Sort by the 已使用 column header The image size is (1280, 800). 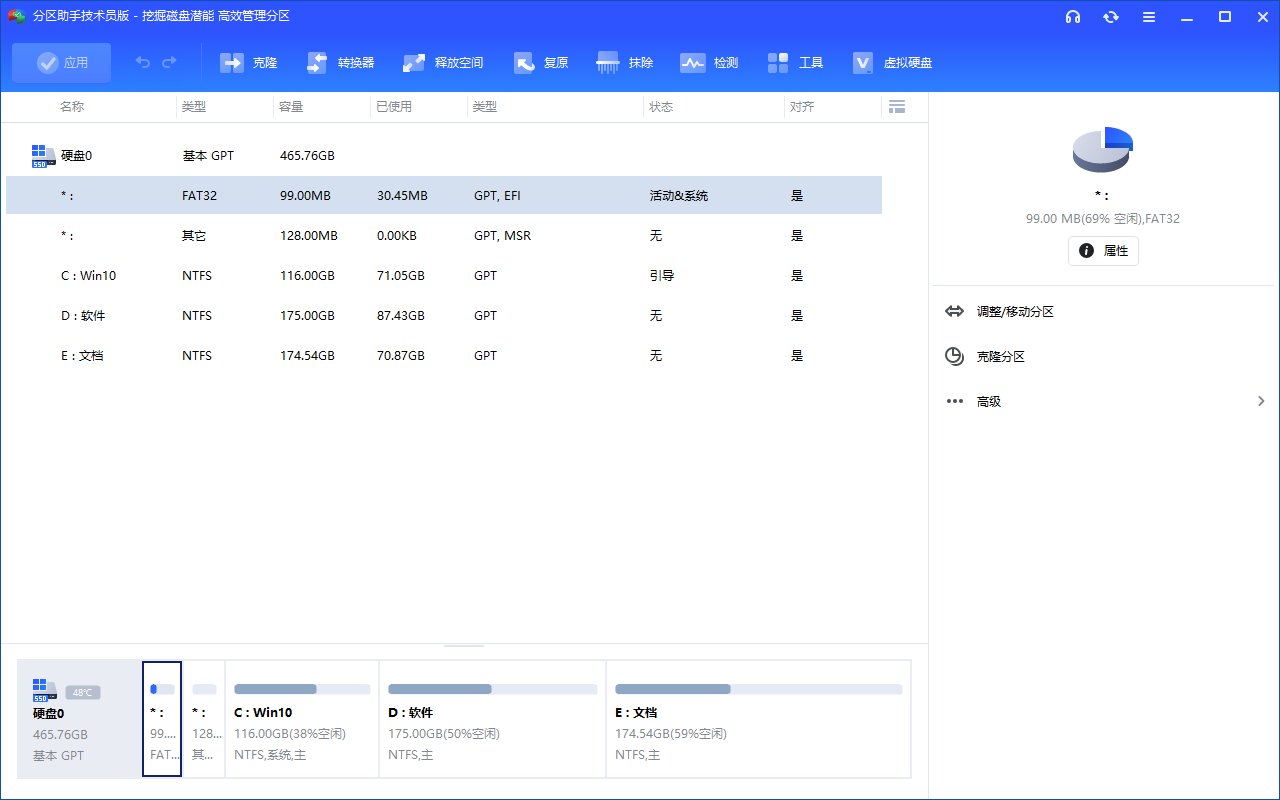coord(393,107)
